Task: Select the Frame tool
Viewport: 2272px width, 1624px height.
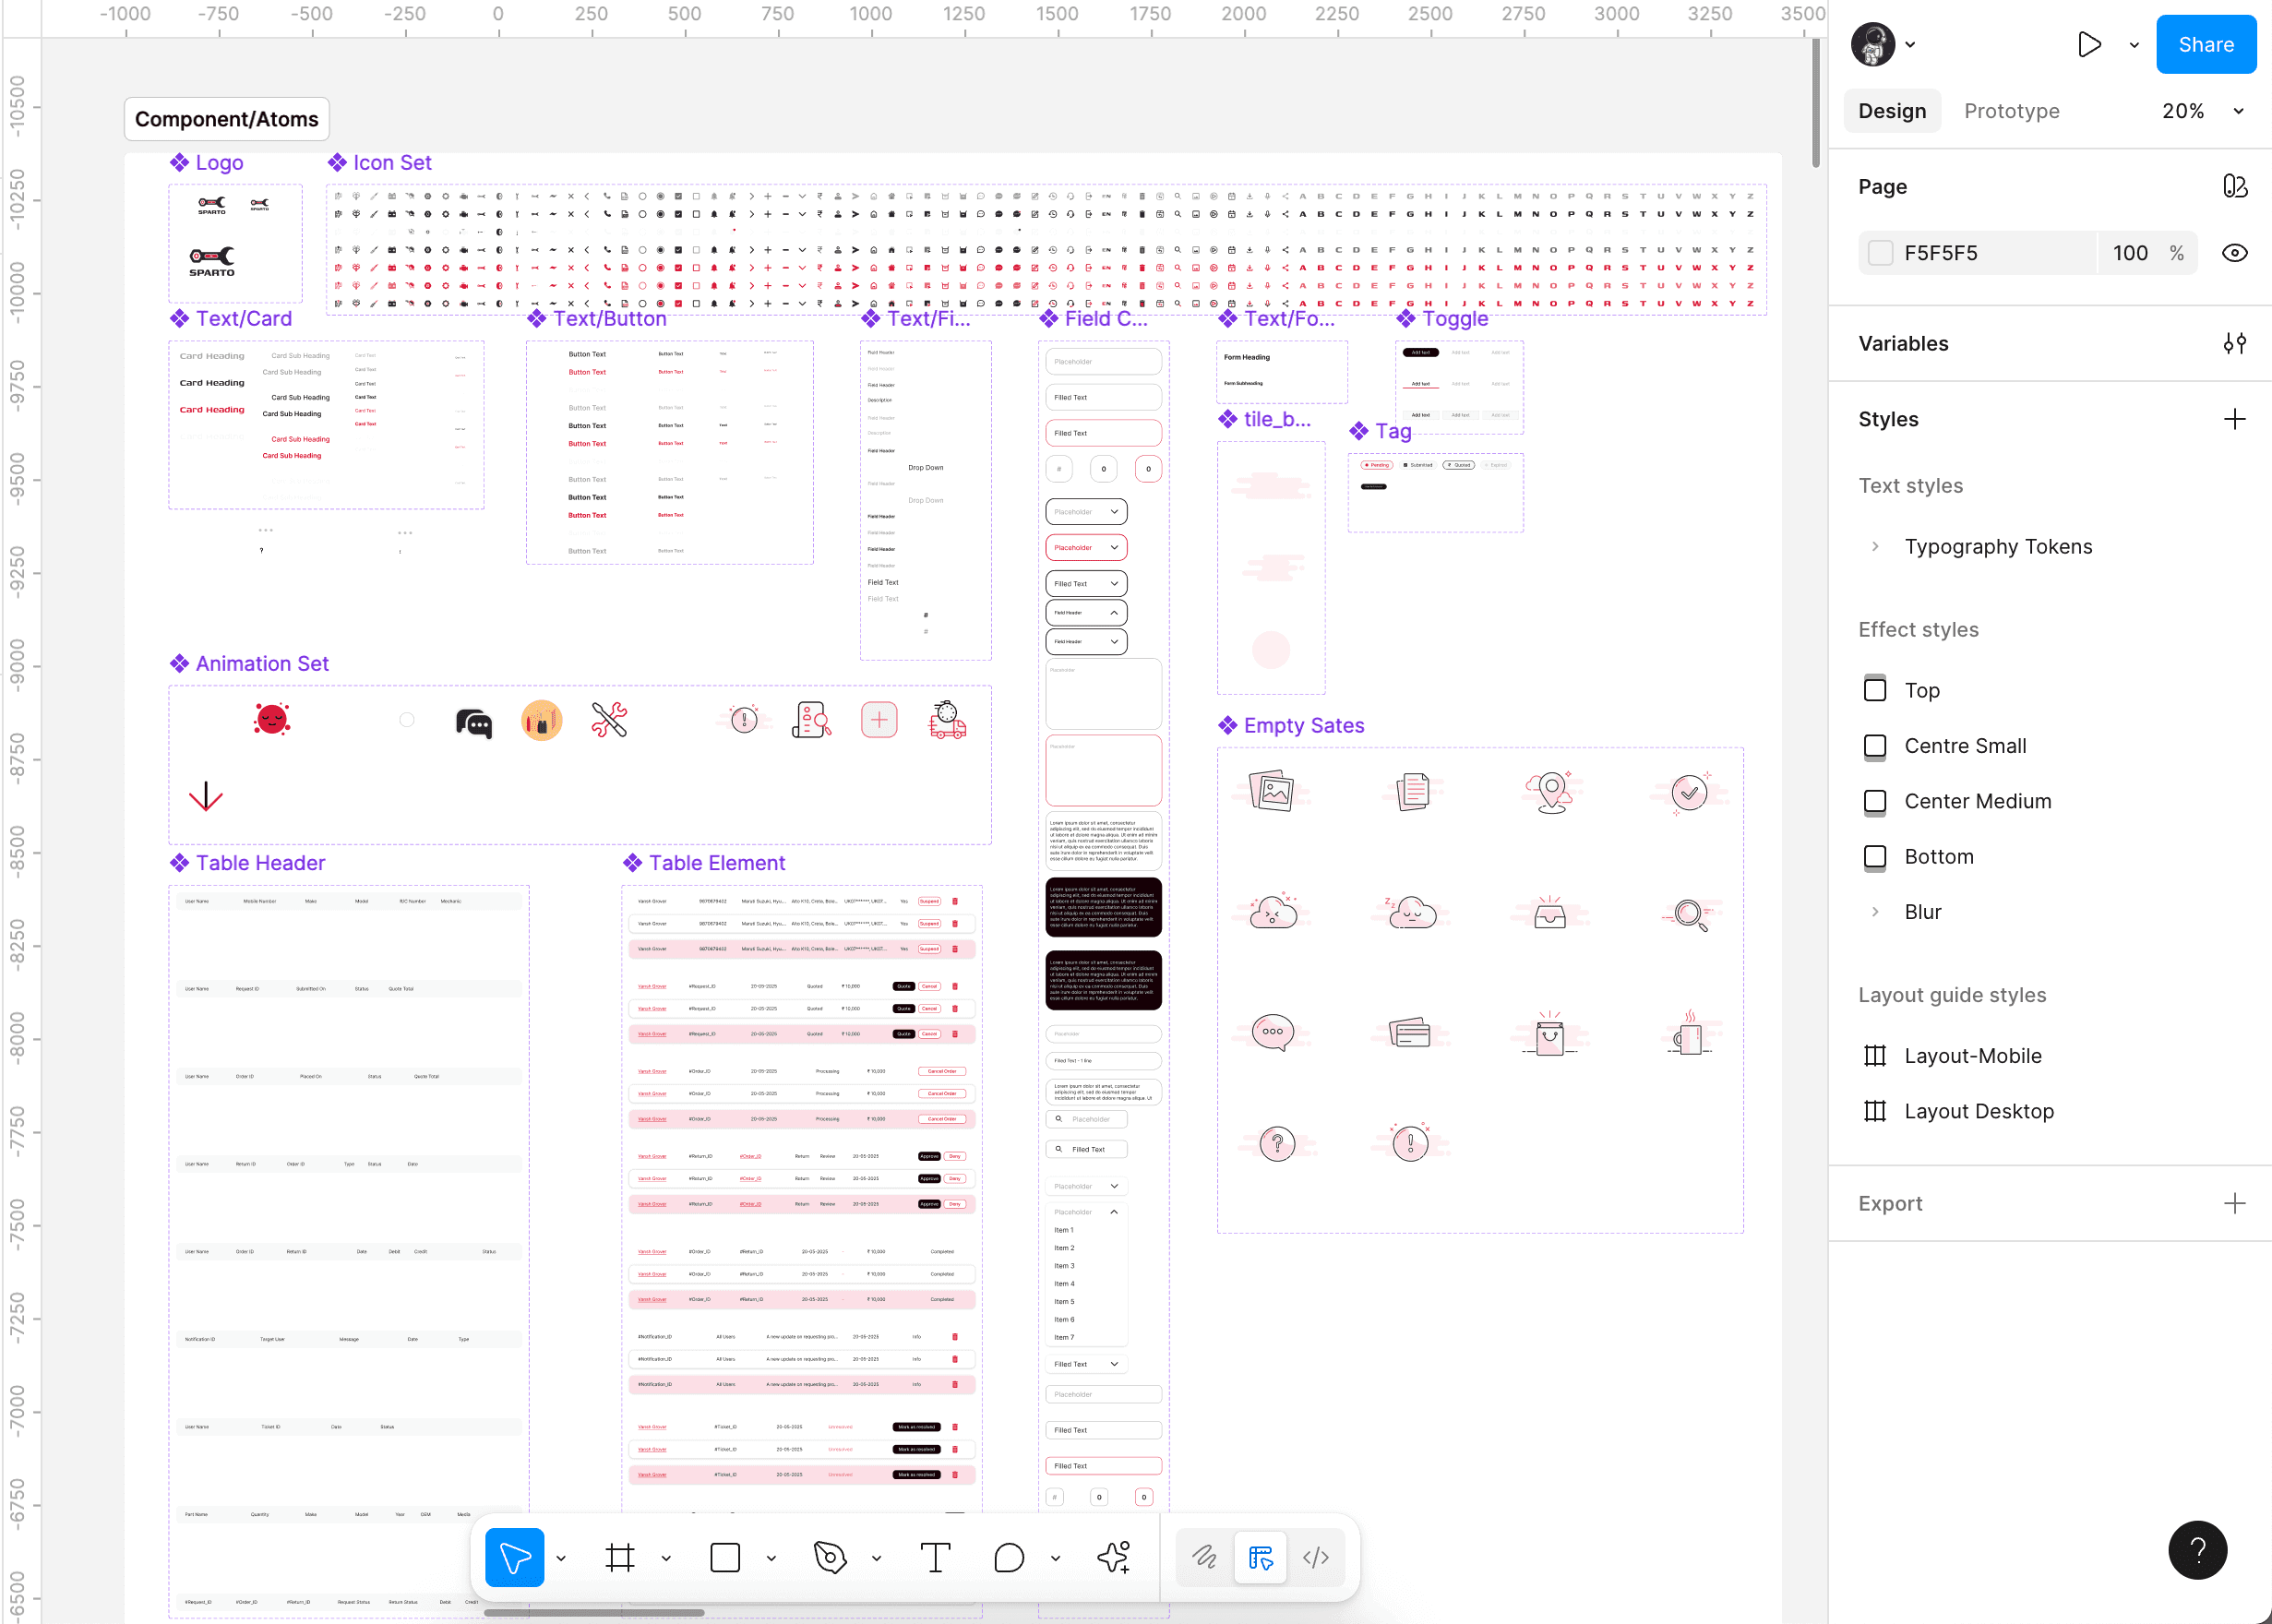Action: pos(620,1557)
